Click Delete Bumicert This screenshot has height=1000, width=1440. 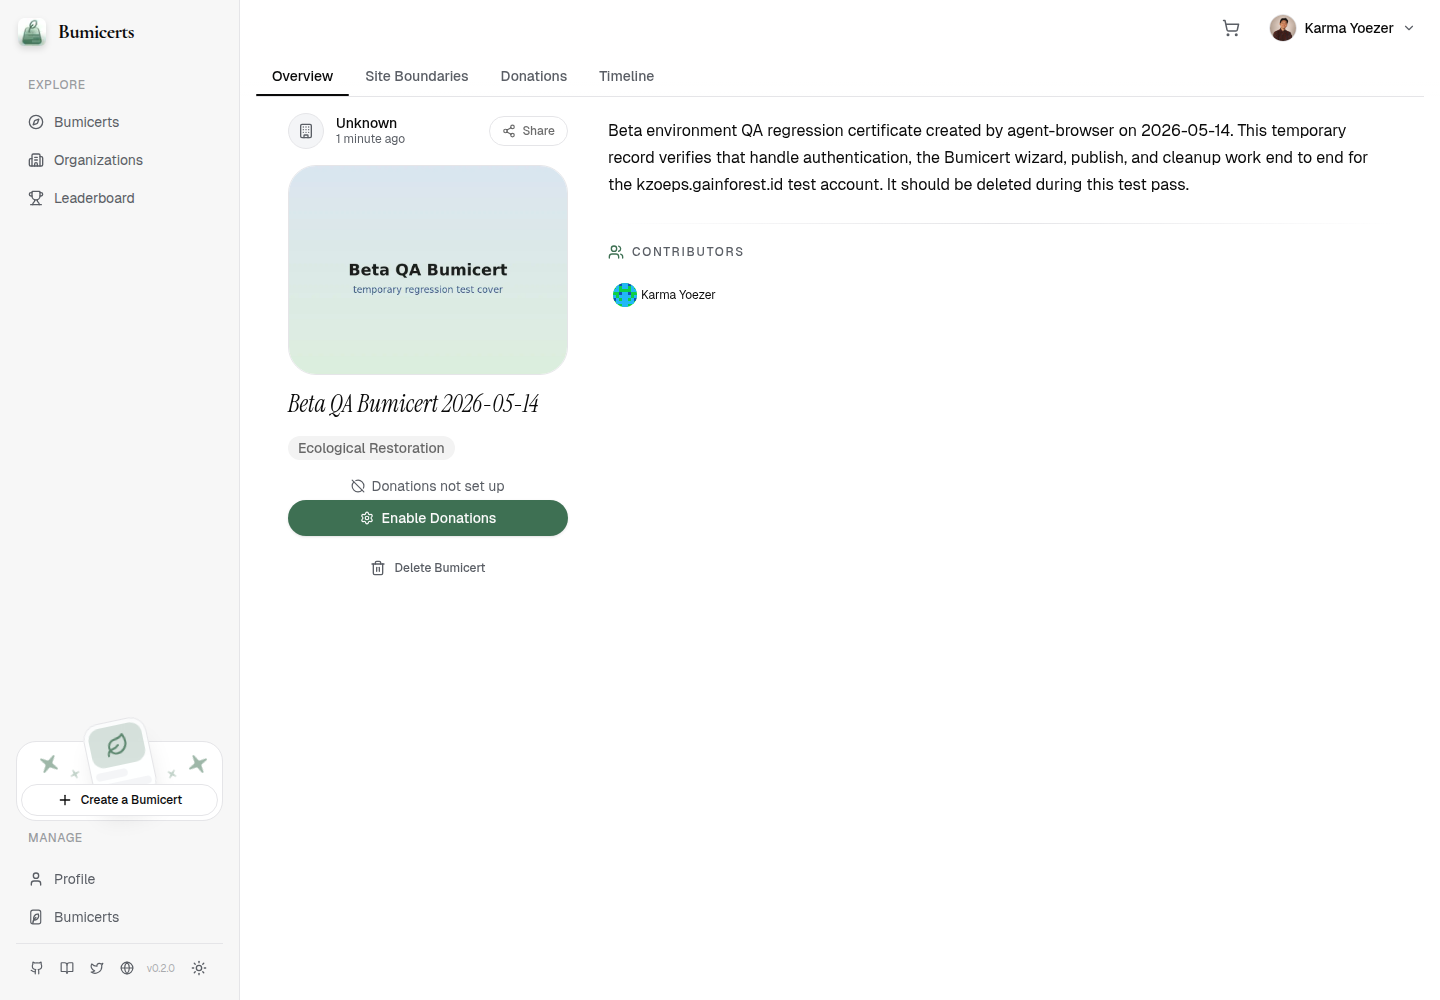point(428,568)
